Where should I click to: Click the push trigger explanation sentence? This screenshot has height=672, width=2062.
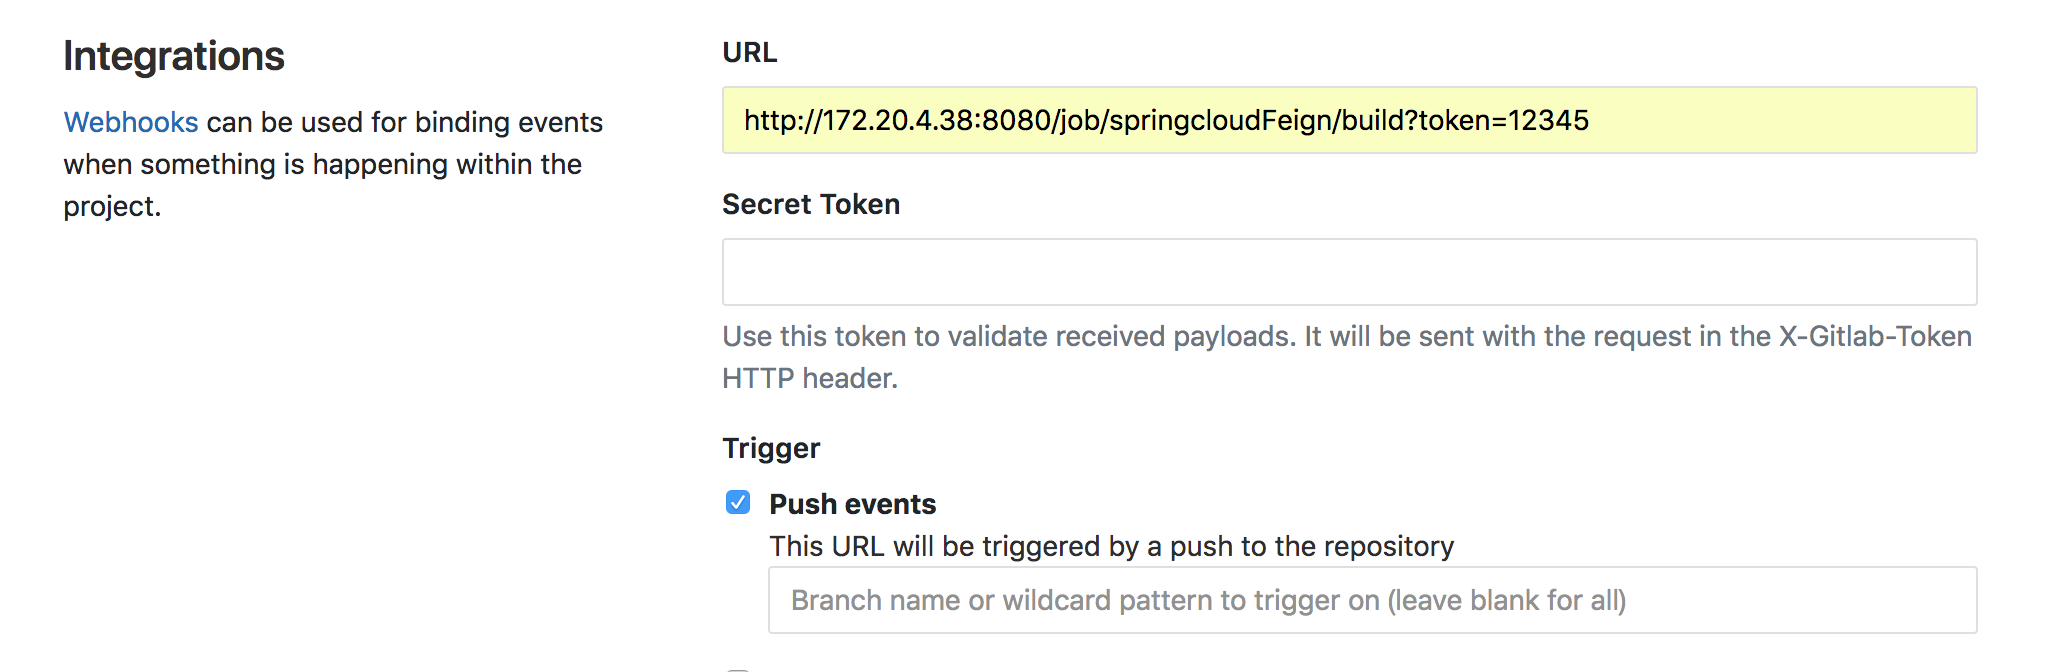pyautogui.click(x=1110, y=546)
